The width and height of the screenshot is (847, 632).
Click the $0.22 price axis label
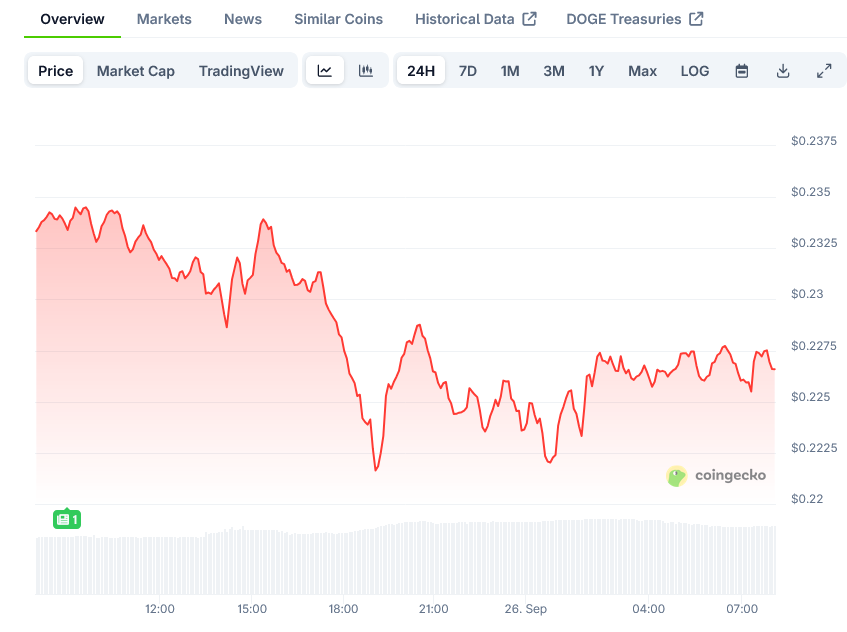(x=807, y=499)
